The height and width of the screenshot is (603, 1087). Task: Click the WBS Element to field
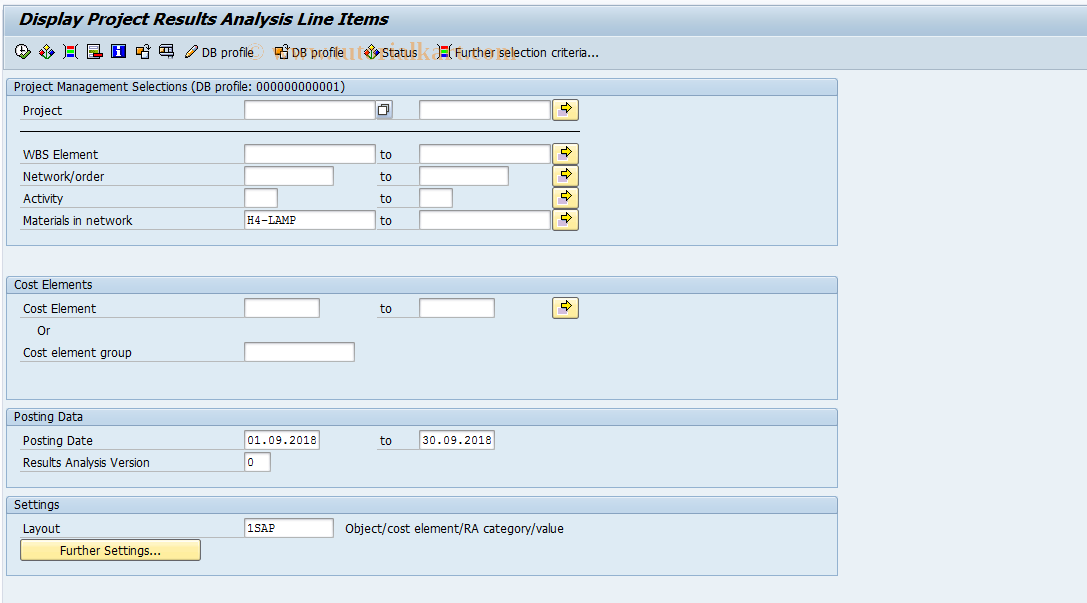pyautogui.click(x=485, y=154)
